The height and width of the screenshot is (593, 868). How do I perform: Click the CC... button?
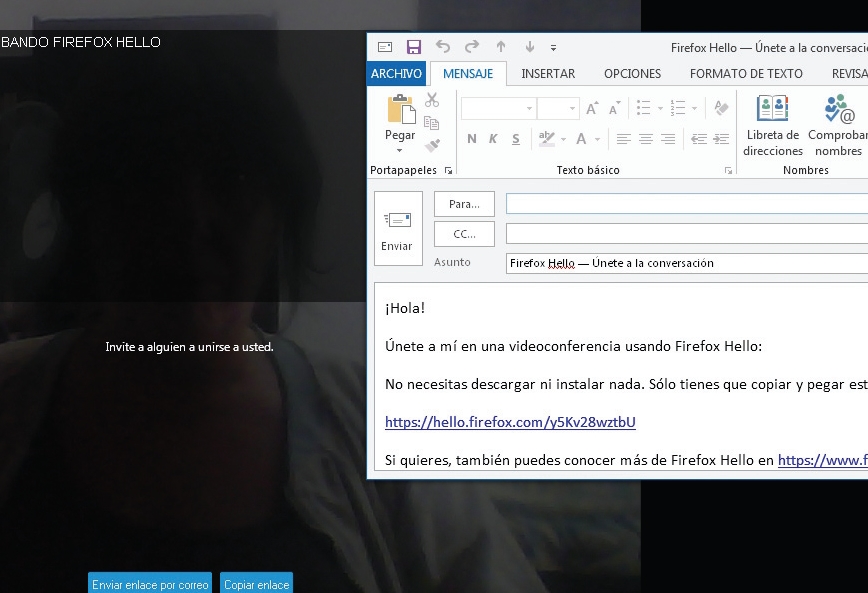(464, 234)
